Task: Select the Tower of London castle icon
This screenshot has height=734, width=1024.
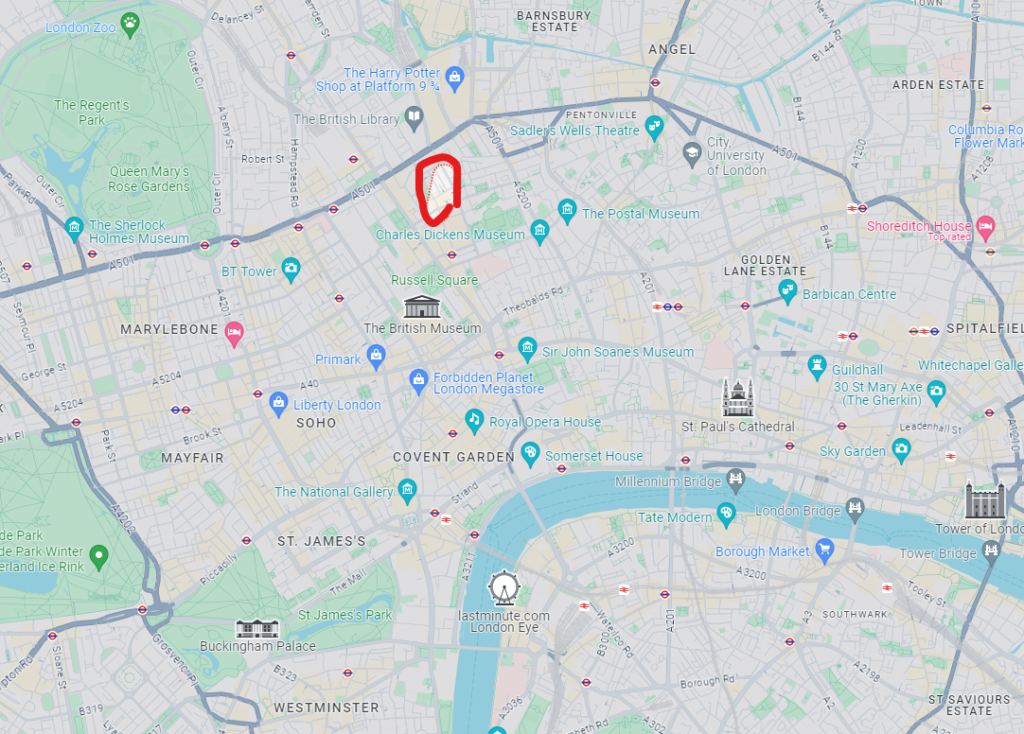Action: click(x=985, y=500)
